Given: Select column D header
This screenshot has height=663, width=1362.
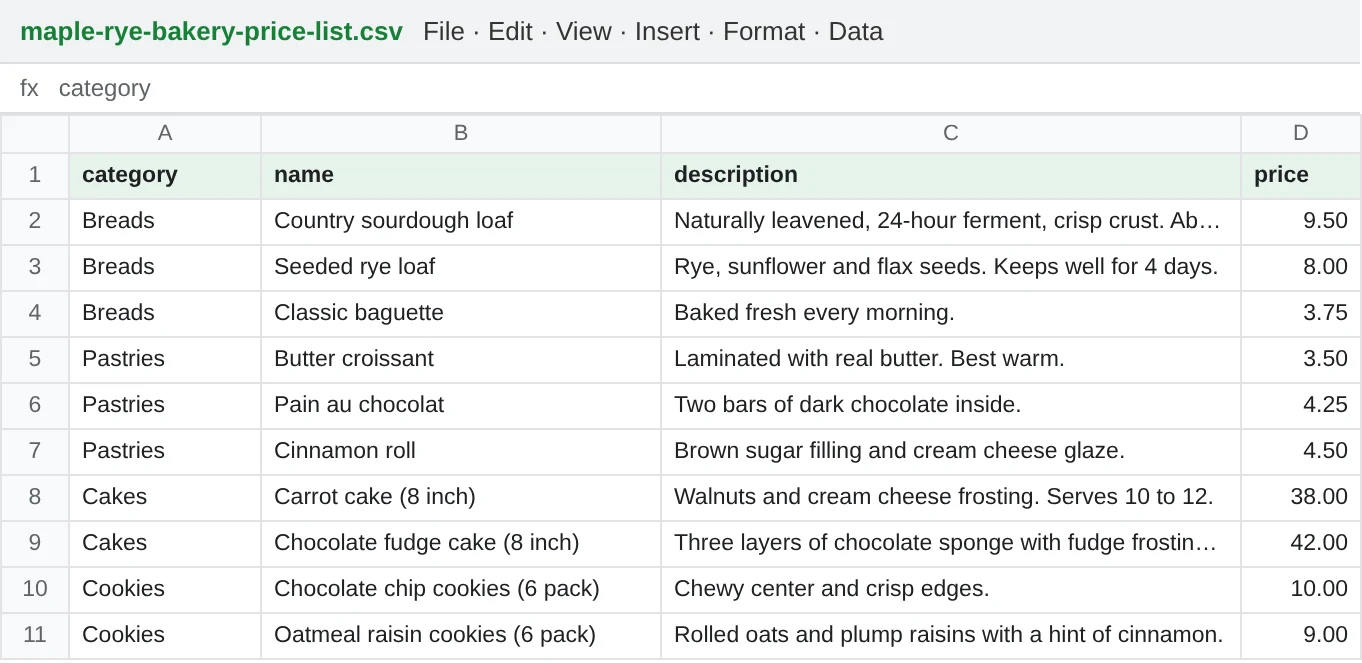Looking at the screenshot, I should click(x=1301, y=133).
